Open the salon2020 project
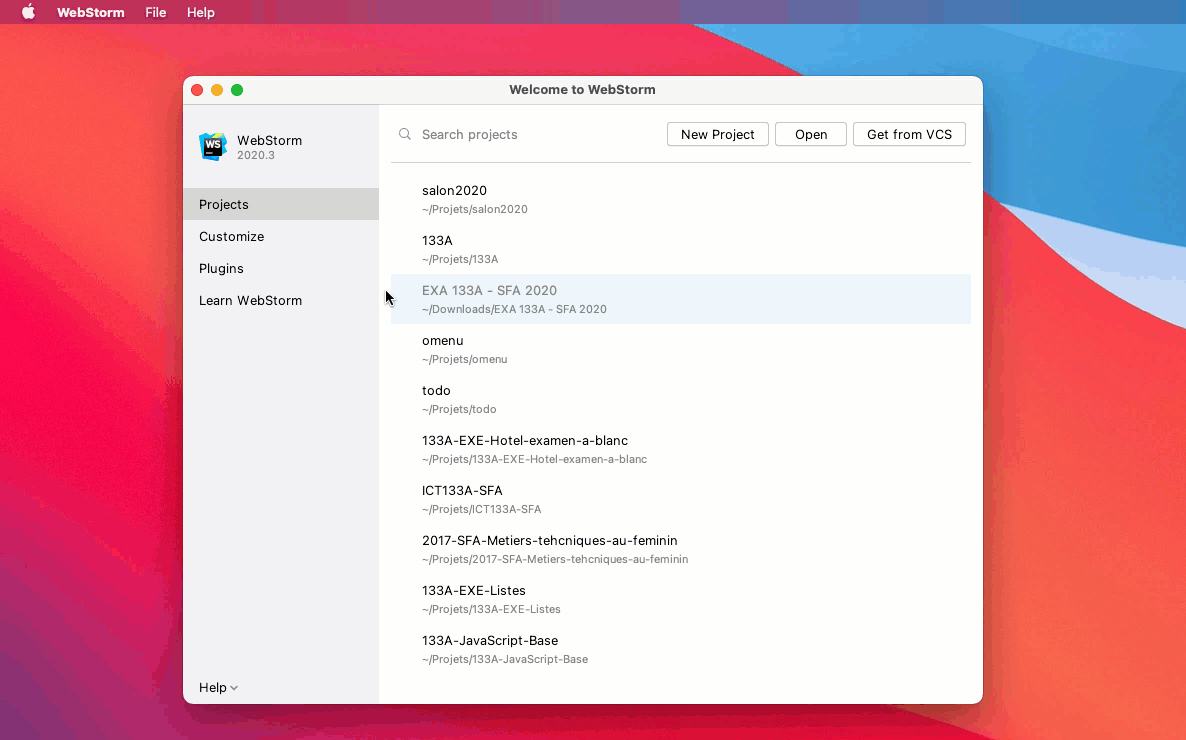The width and height of the screenshot is (1186, 740). (681, 199)
